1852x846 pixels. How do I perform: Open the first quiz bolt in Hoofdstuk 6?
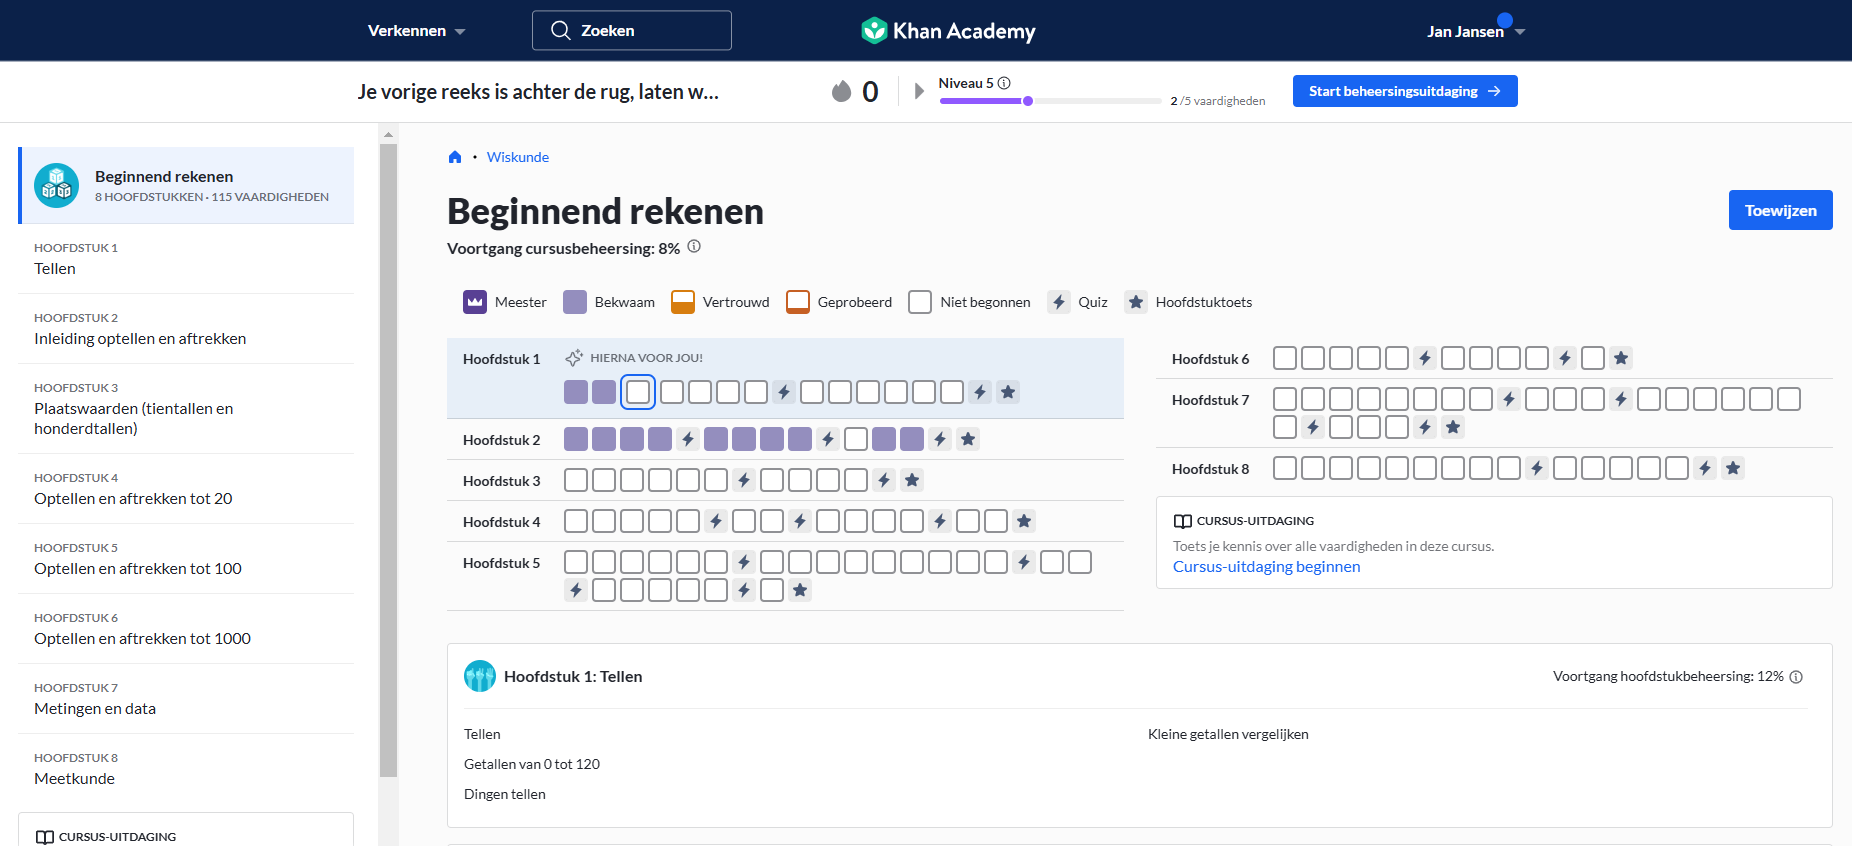(x=1425, y=358)
